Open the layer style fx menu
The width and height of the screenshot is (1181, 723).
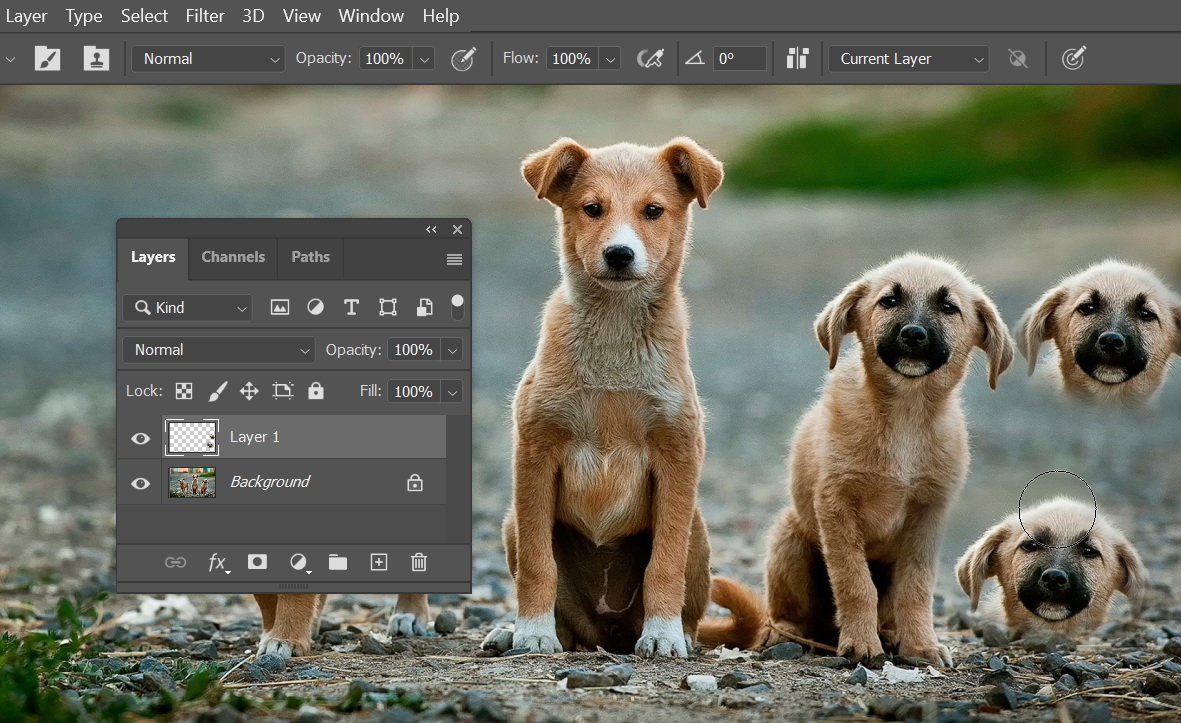pos(218,562)
